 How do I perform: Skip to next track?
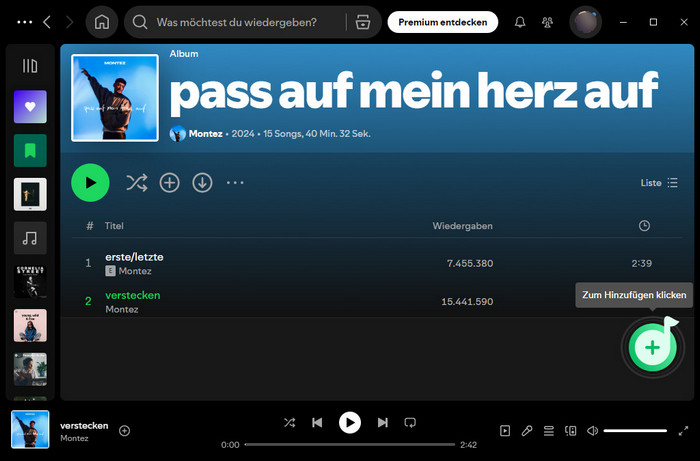tap(383, 422)
